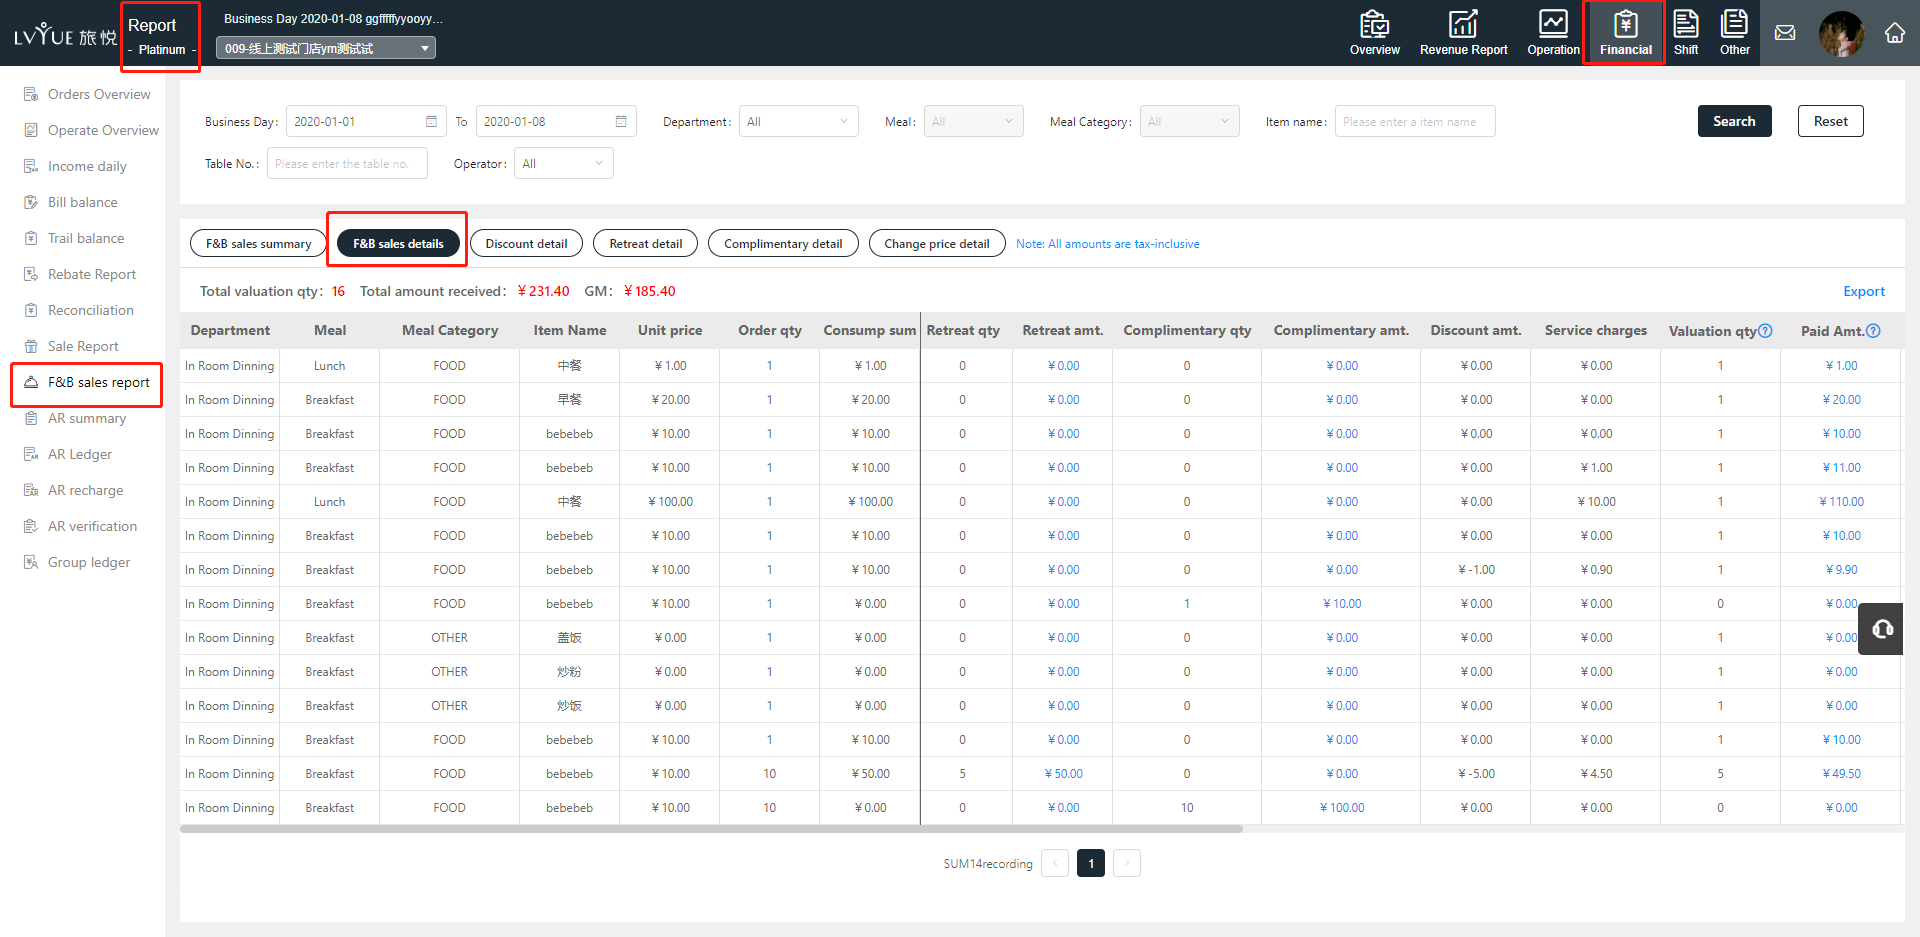Expand the Meal dropdown
This screenshot has width=1920, height=937.
click(x=974, y=121)
